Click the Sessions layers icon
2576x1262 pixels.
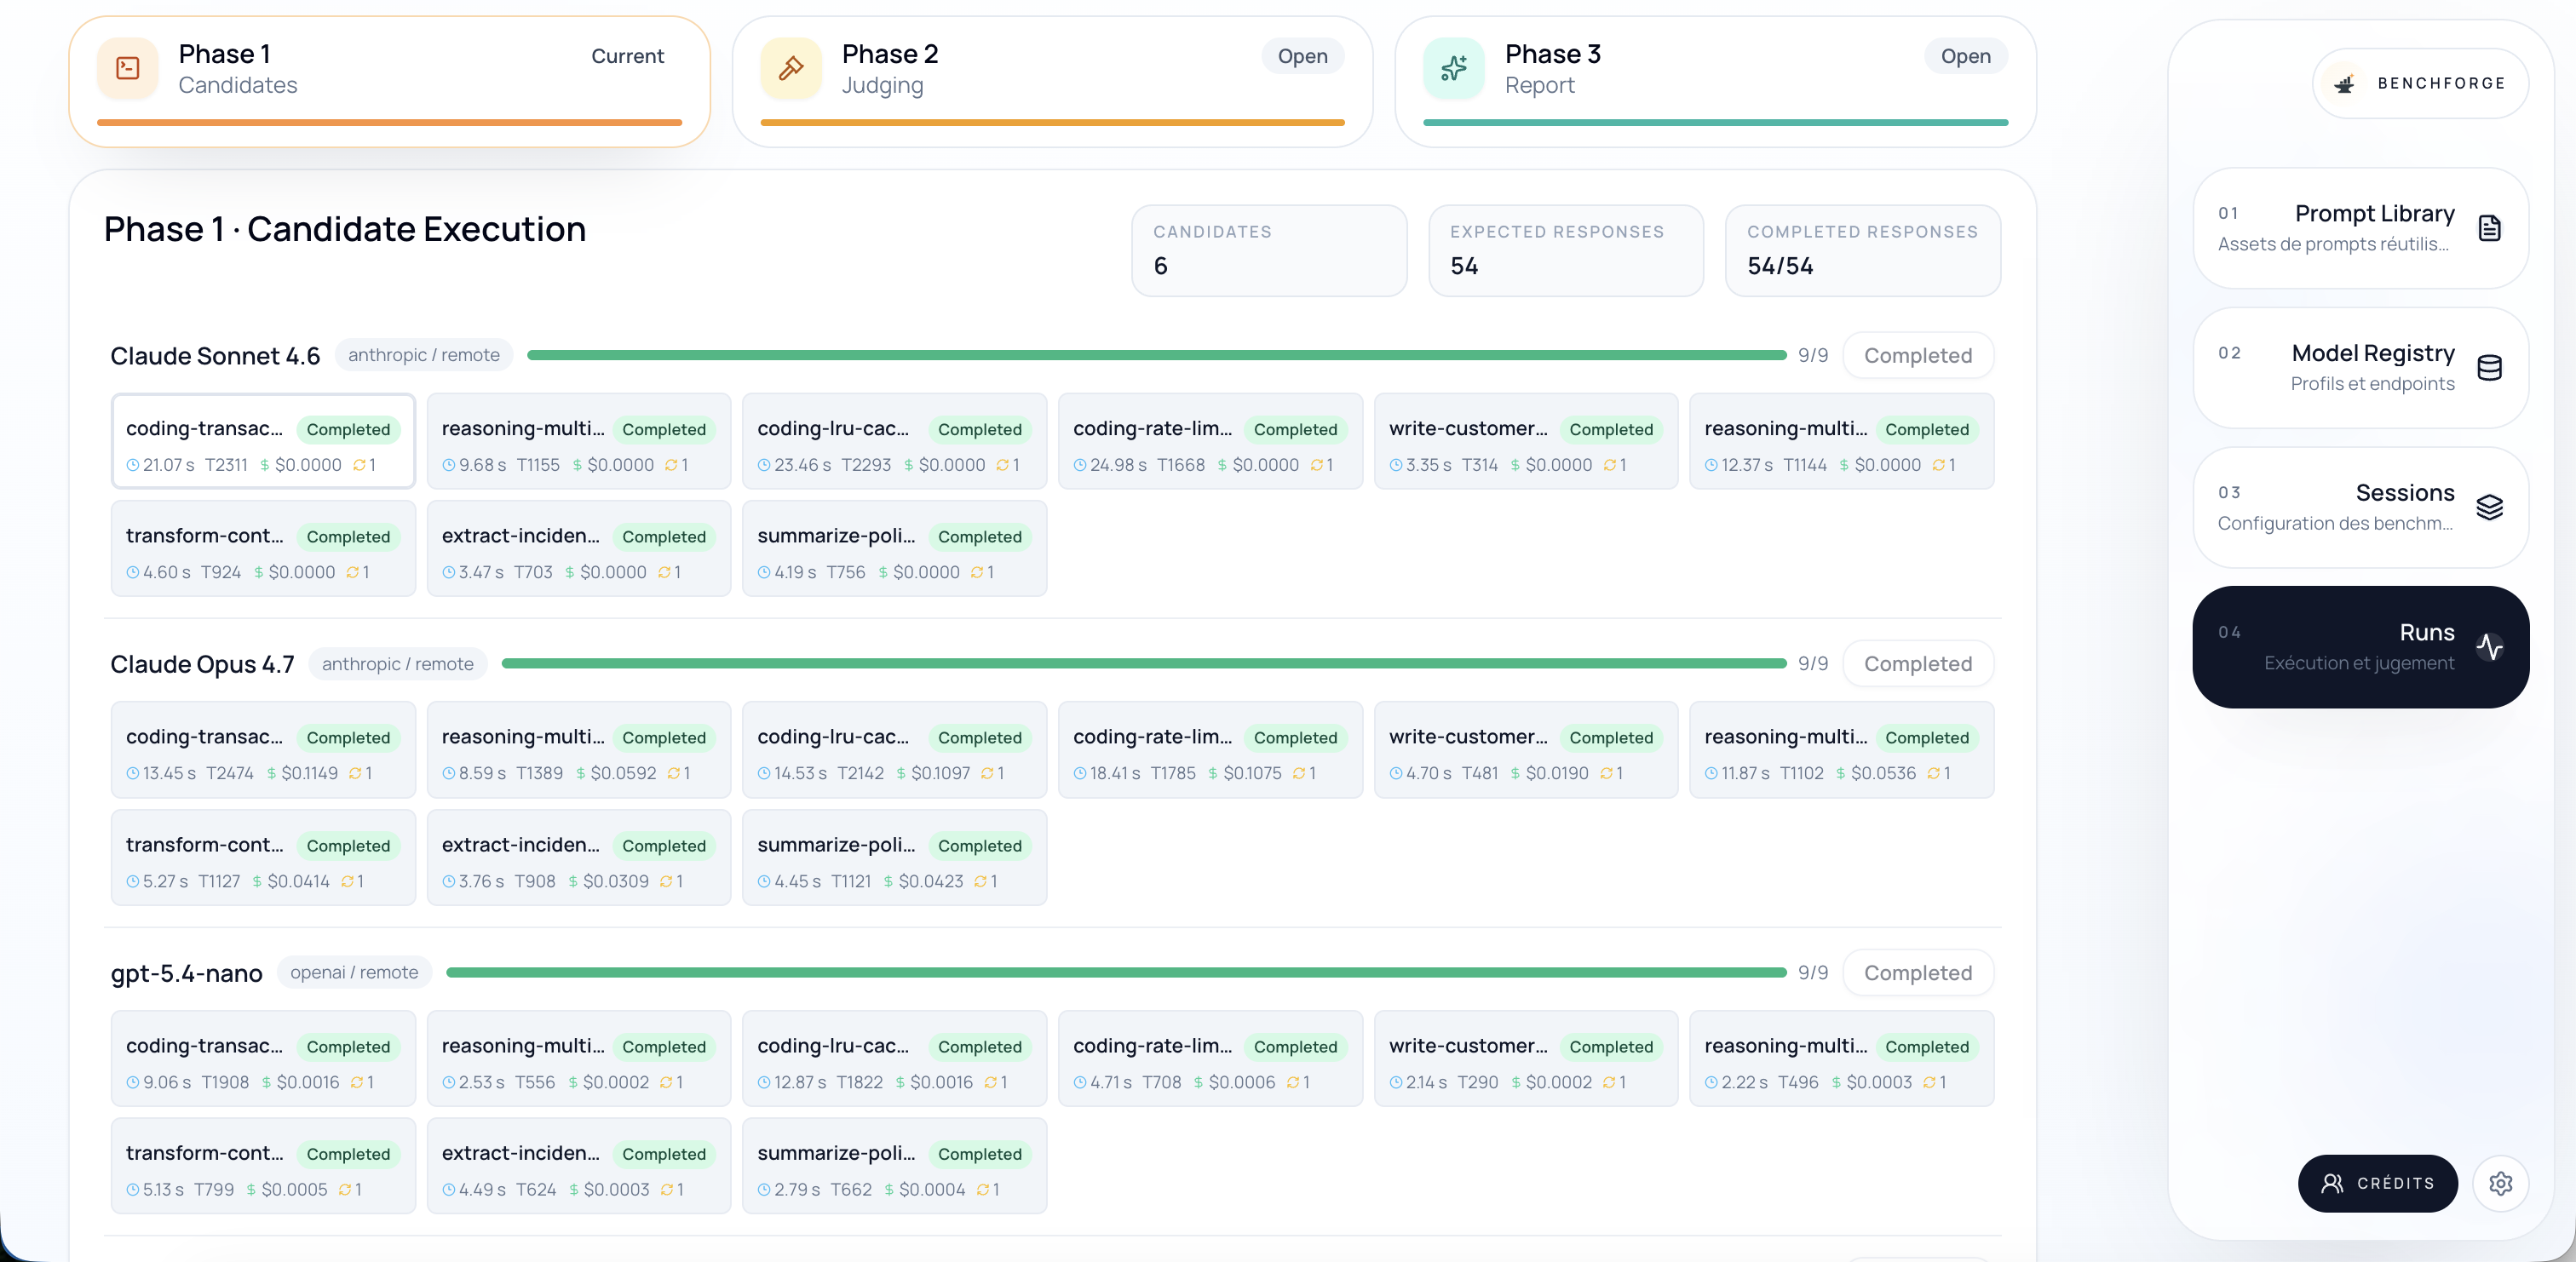(x=2489, y=507)
